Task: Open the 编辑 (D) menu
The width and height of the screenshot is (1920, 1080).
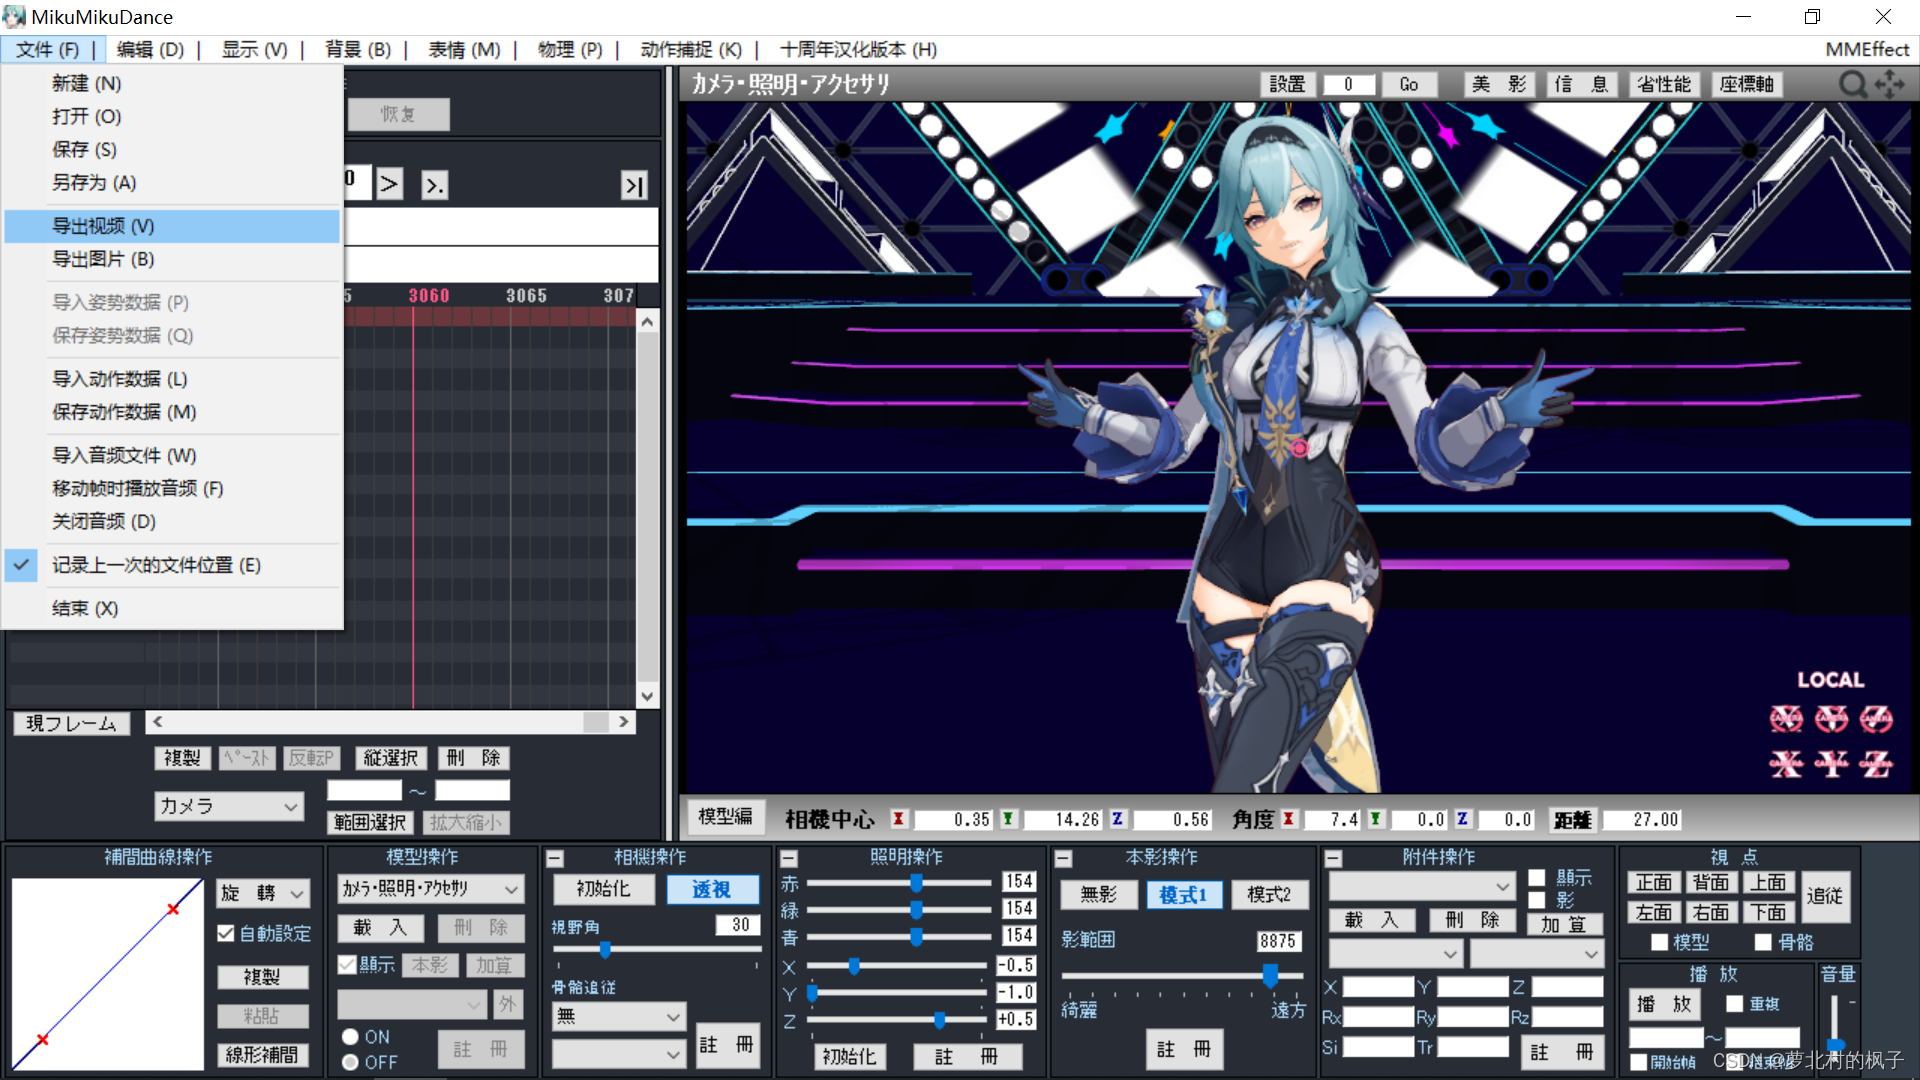Action: (150, 49)
